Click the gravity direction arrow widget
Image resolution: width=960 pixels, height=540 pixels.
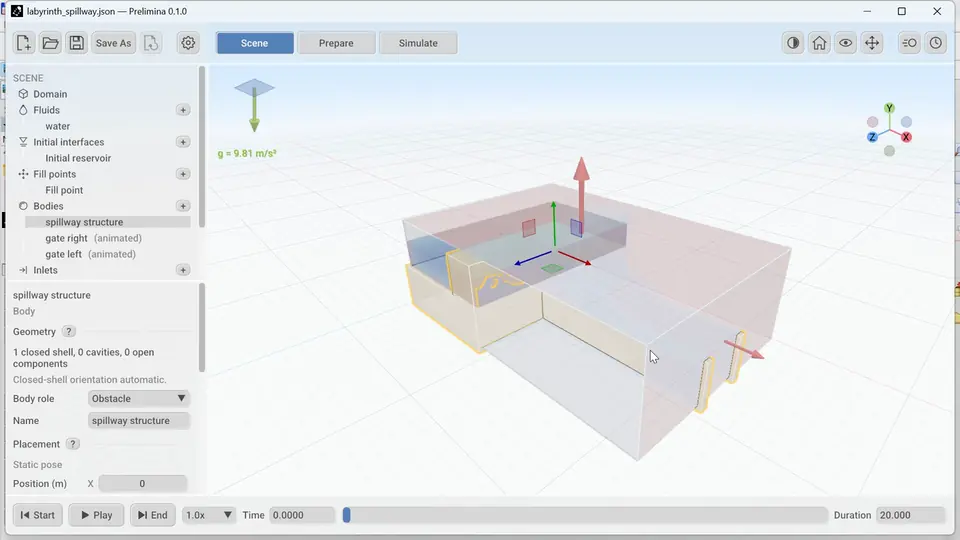254,105
